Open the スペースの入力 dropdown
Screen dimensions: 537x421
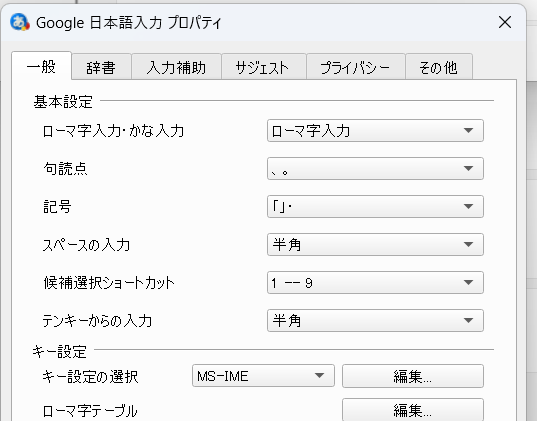point(375,245)
